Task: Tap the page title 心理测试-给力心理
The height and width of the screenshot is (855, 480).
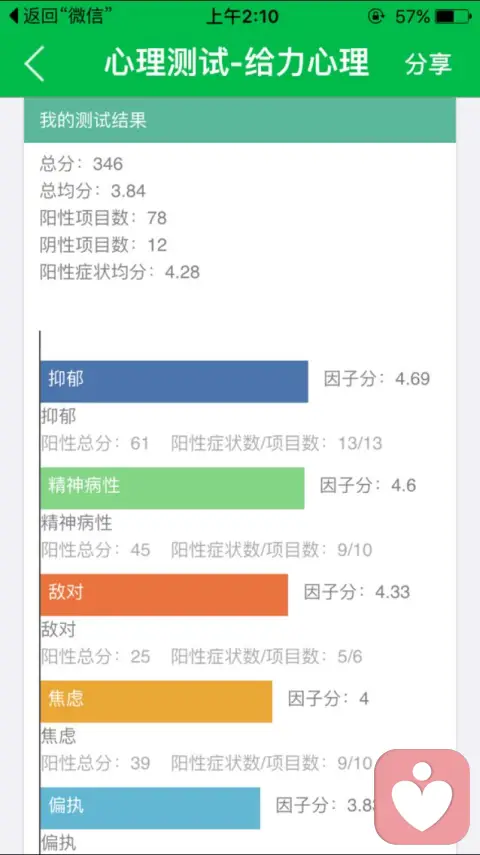Action: tap(237, 63)
